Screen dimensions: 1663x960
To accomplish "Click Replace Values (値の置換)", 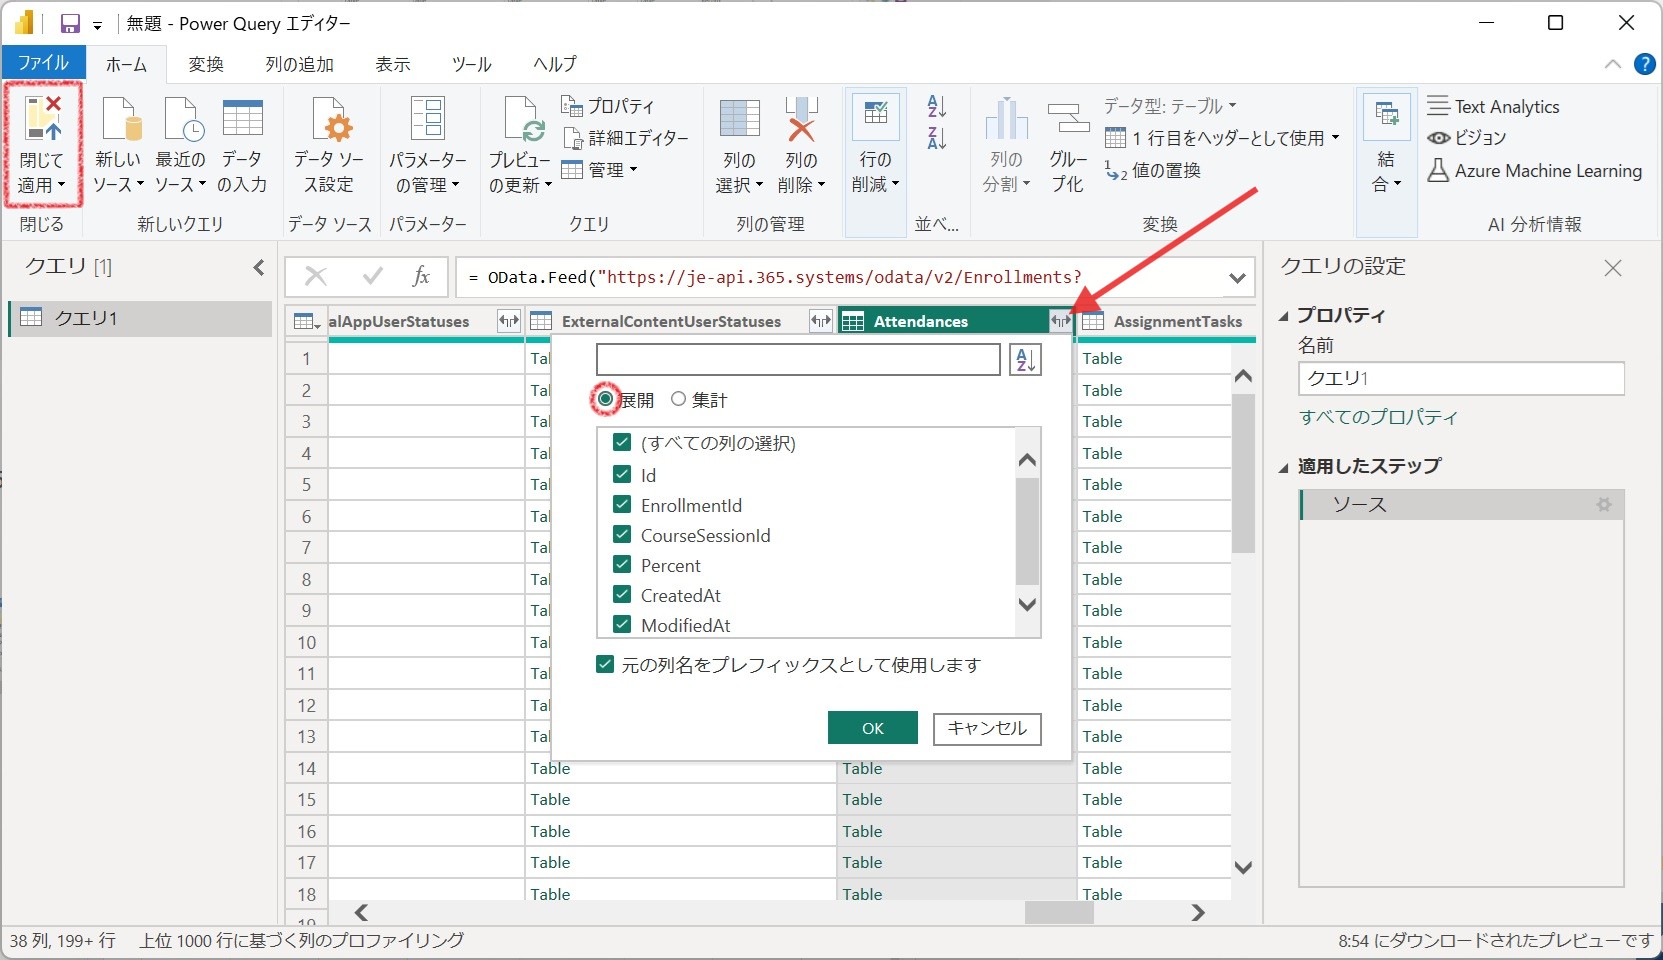I will coord(1153,171).
